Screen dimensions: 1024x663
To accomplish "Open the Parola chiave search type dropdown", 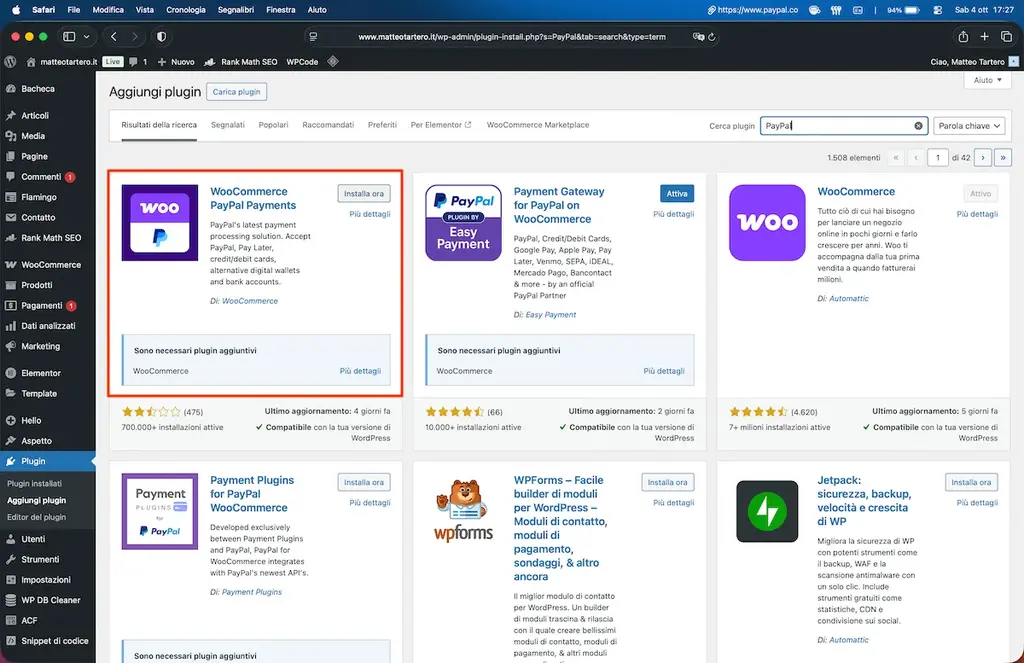I will click(968, 126).
